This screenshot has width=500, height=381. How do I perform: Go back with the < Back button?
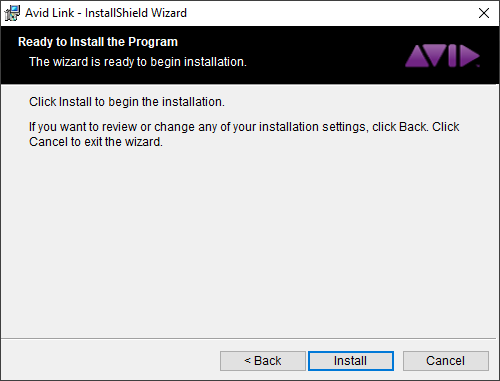click(x=263, y=361)
